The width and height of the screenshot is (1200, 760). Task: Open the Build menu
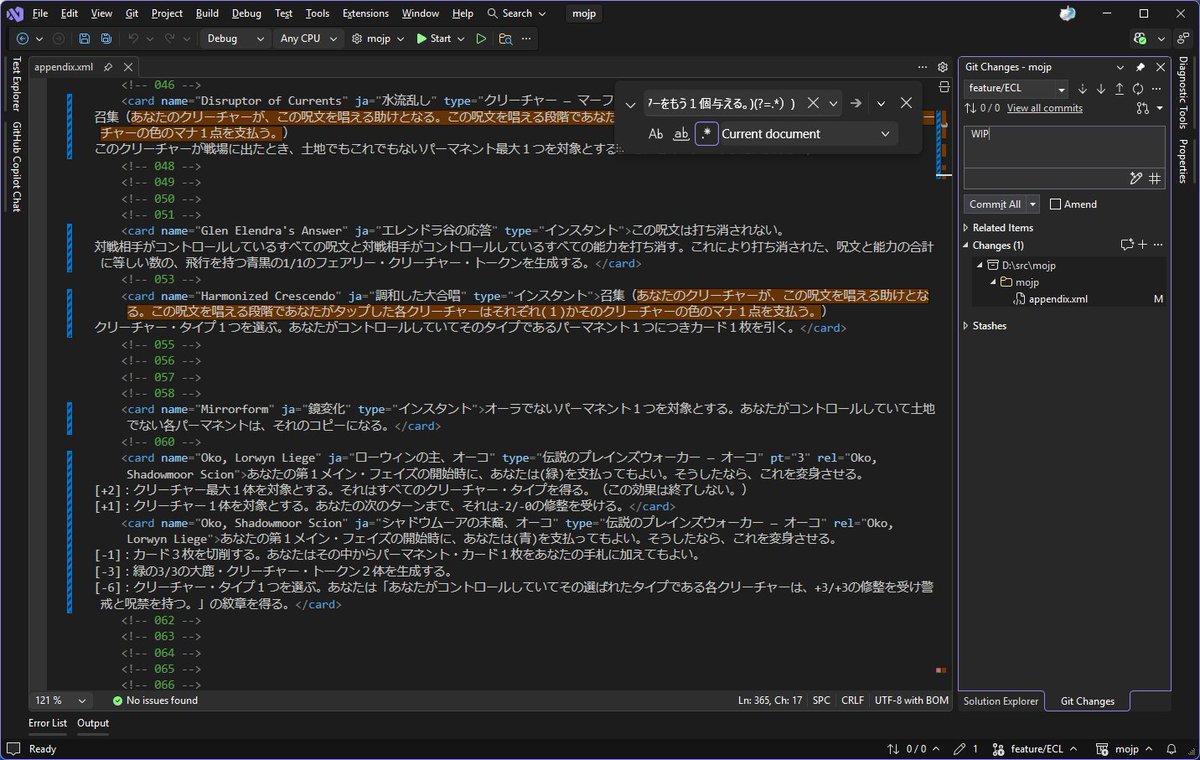click(207, 14)
